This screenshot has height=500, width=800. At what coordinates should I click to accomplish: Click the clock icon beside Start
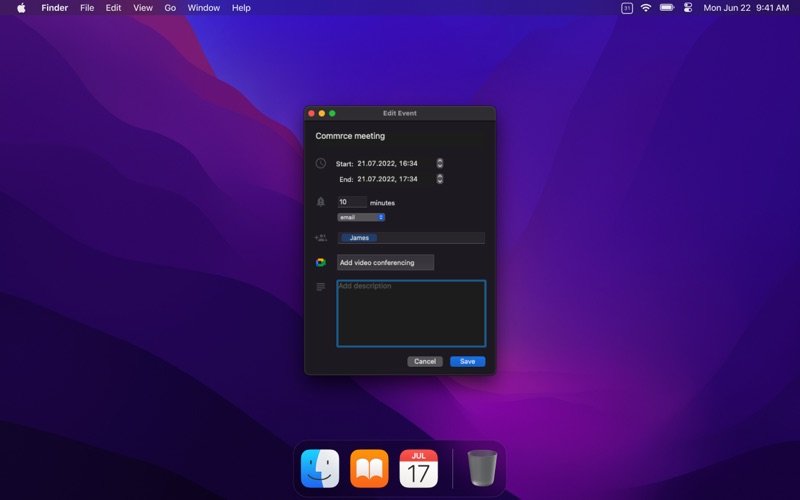[x=320, y=163]
